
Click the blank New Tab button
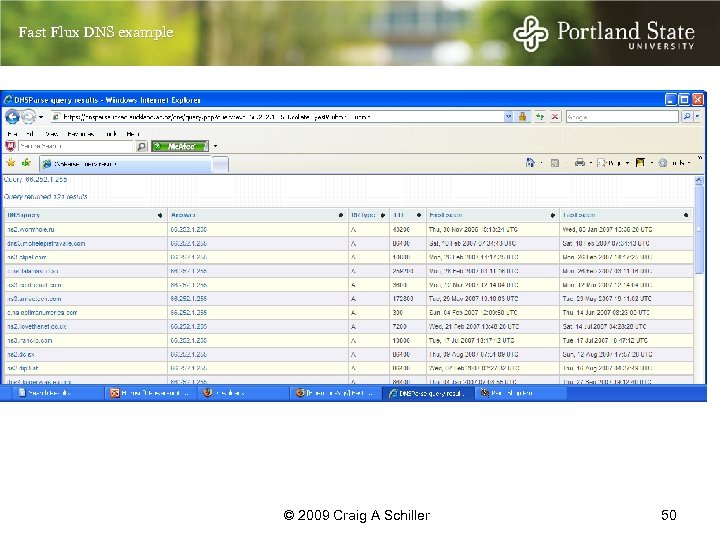[x=220, y=164]
